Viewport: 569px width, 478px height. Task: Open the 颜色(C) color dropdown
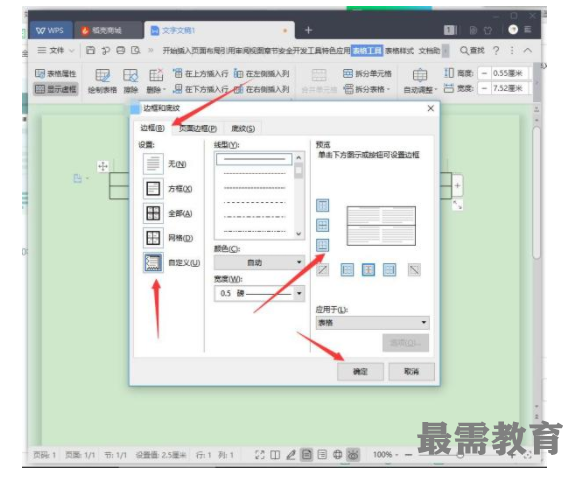(x=259, y=262)
